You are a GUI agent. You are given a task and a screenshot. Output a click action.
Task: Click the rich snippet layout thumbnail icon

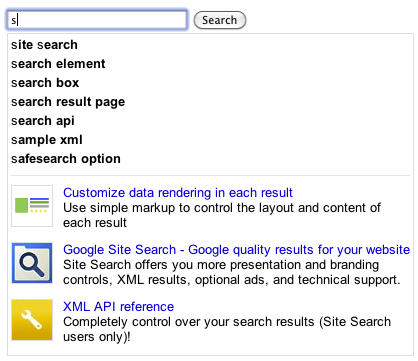coord(32,206)
